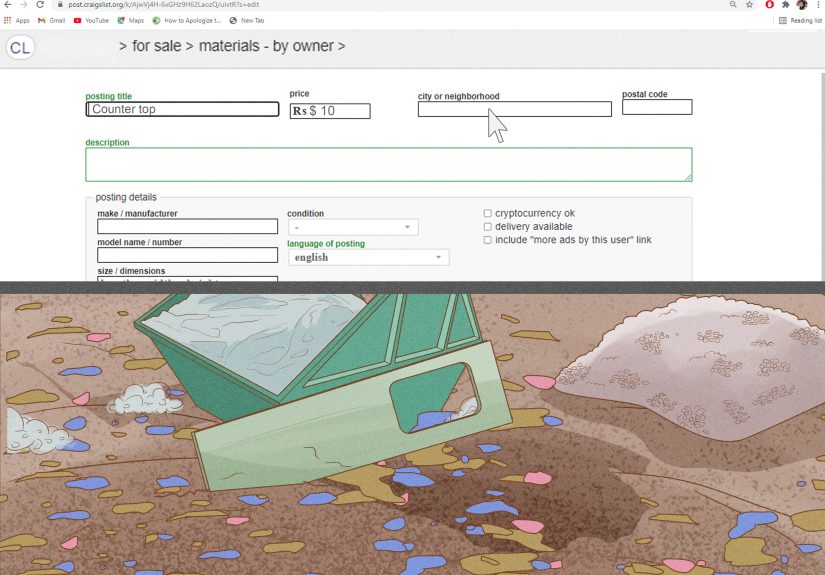Screen dimensions: 825x575
Task: Open the language of posting dropdown
Action: pyautogui.click(x=368, y=258)
